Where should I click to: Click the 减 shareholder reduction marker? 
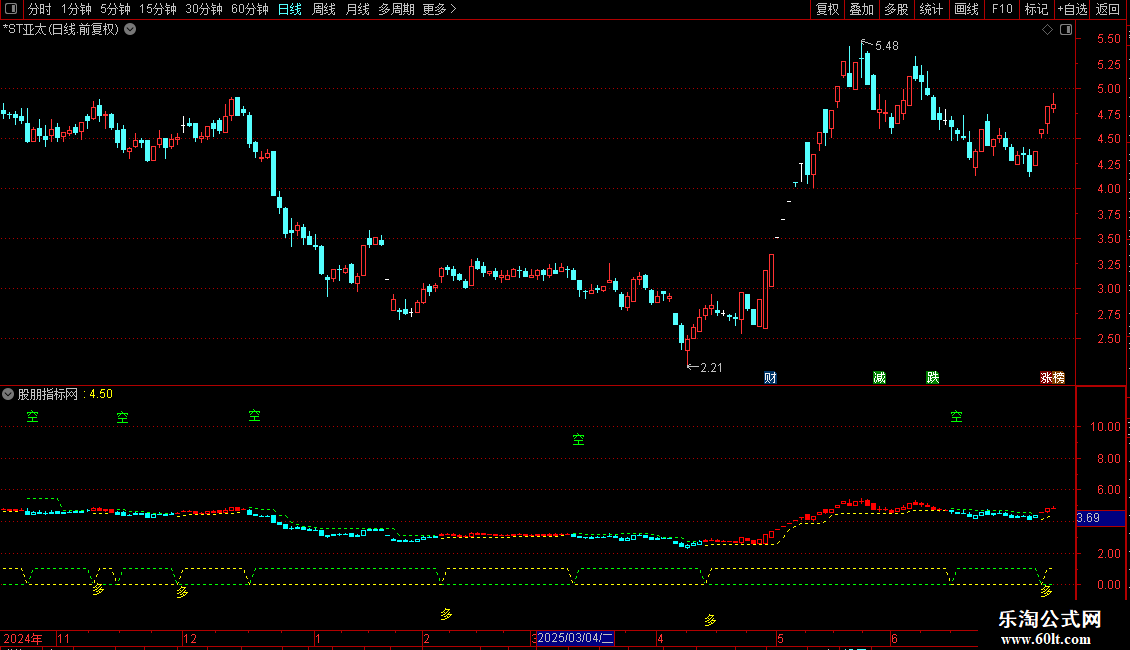(879, 378)
